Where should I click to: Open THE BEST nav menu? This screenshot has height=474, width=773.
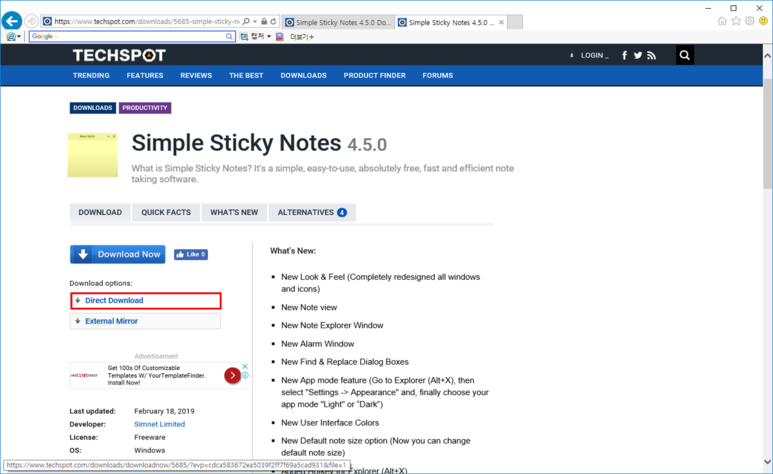(246, 75)
